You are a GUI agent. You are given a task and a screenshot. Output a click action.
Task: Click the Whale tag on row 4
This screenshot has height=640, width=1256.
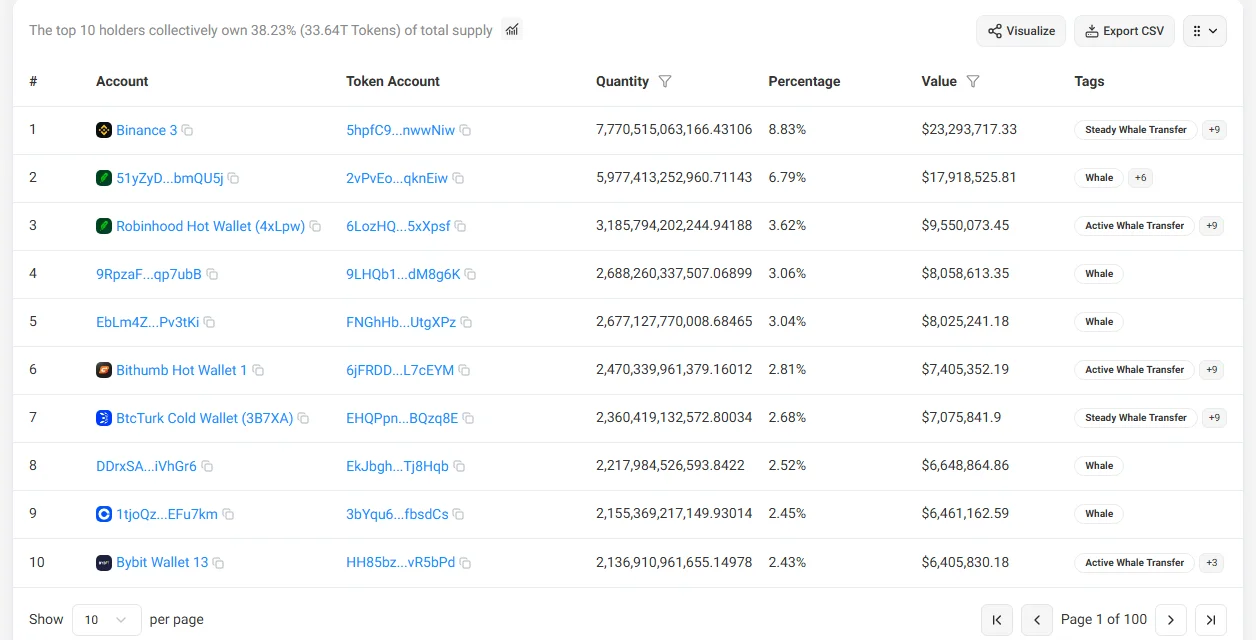click(x=1099, y=274)
